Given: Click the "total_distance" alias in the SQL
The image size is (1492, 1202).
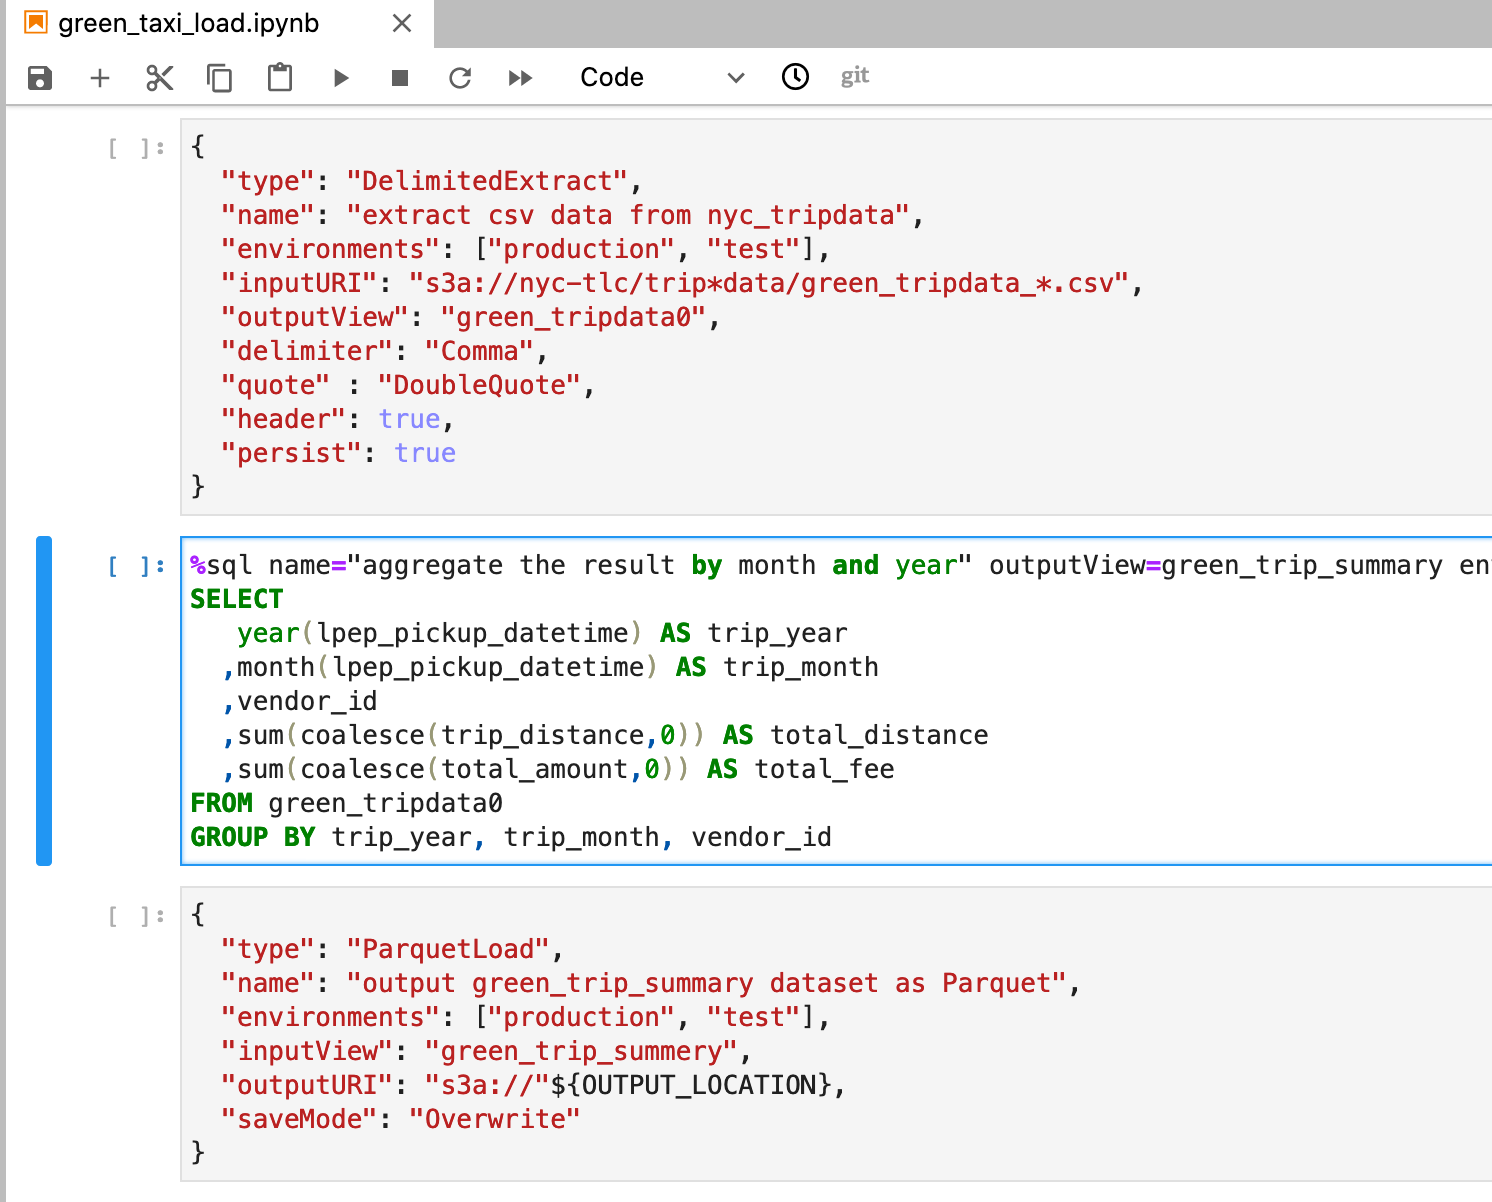Looking at the screenshot, I should tap(879, 735).
